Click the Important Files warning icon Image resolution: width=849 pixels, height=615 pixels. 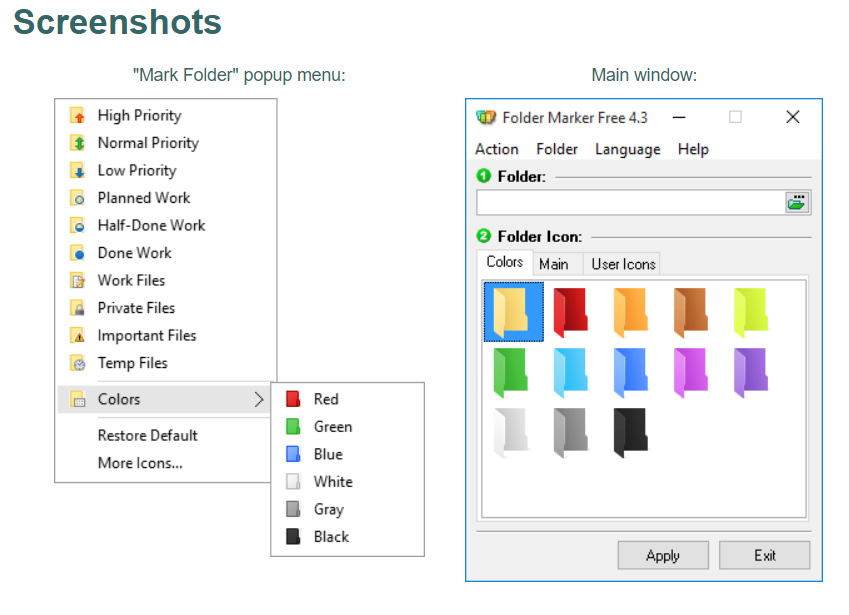point(78,336)
